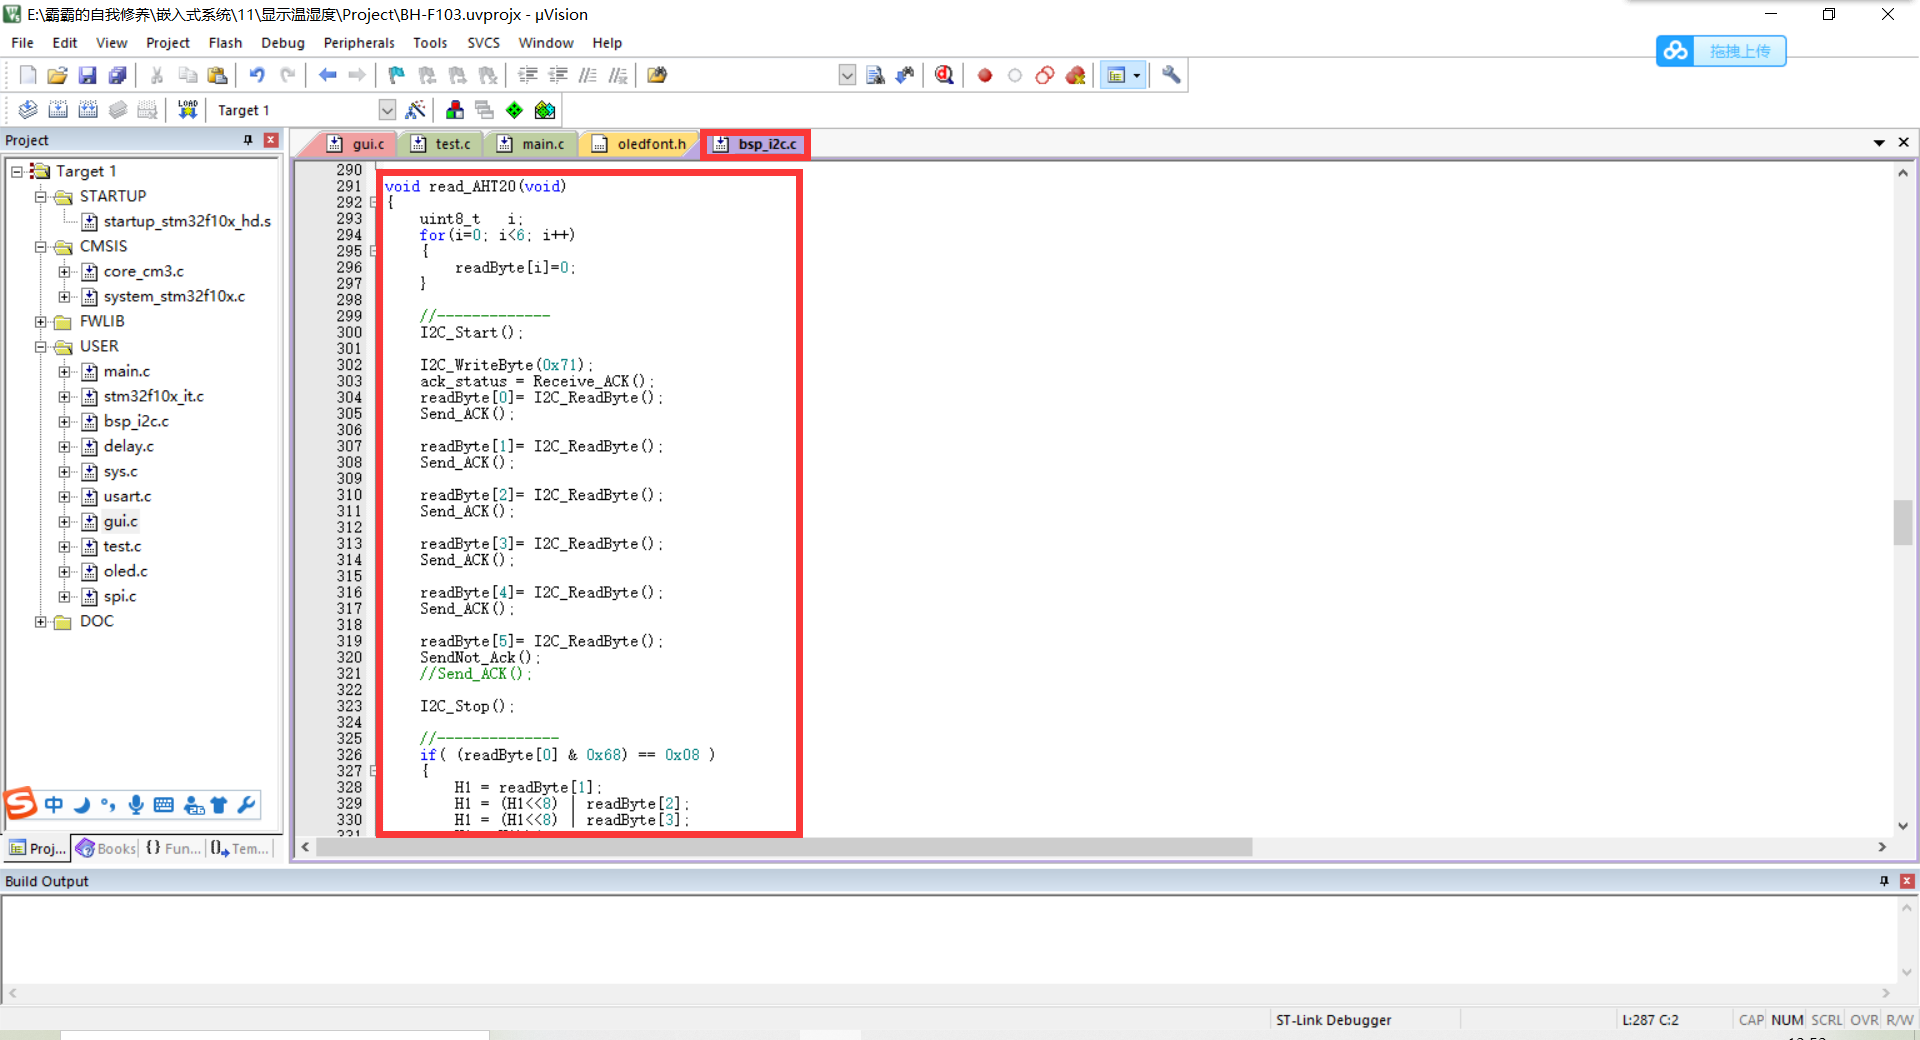1920x1040 pixels.
Task: Collapse the CMSIS group
Action: (x=41, y=246)
